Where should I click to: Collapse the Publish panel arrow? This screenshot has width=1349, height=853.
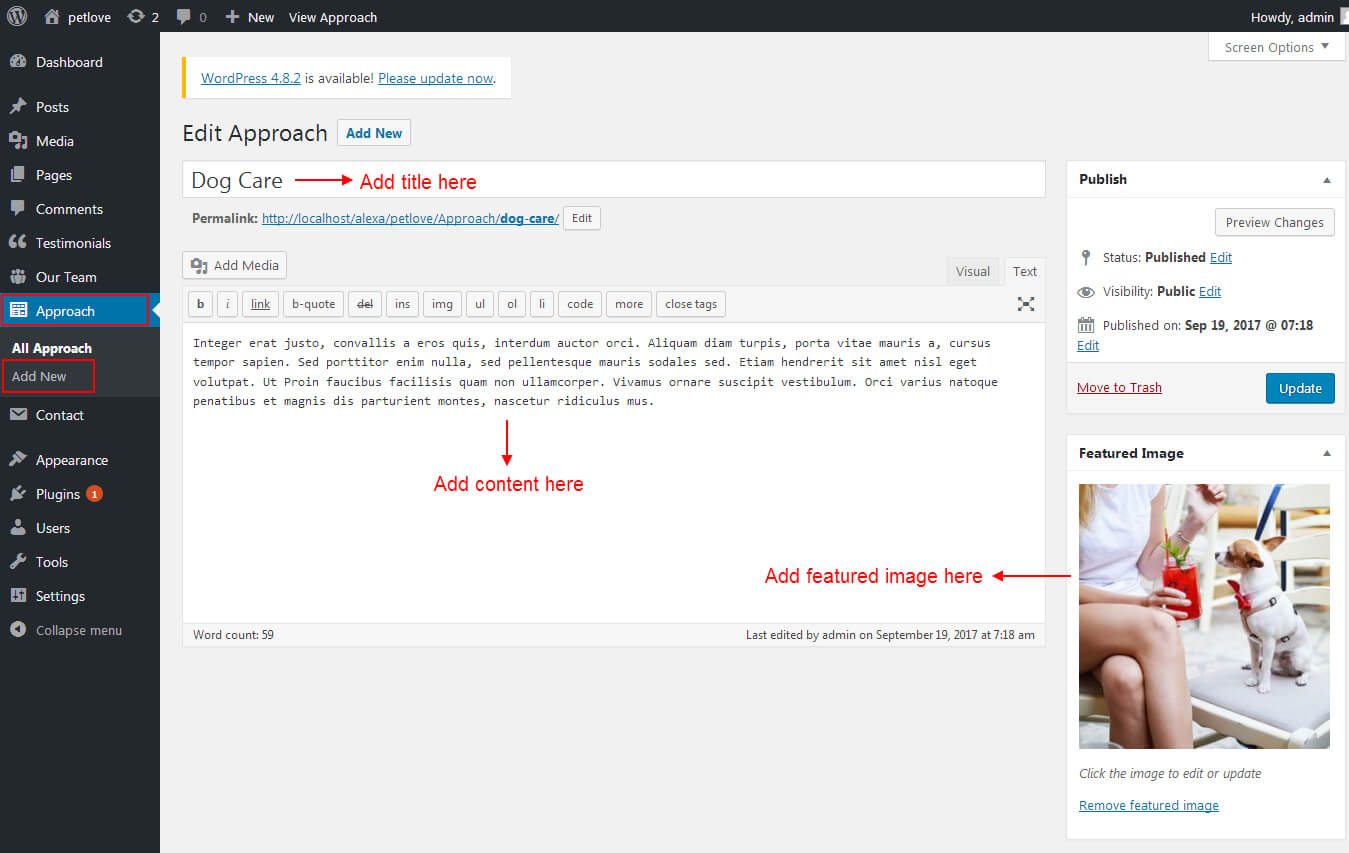point(1327,180)
